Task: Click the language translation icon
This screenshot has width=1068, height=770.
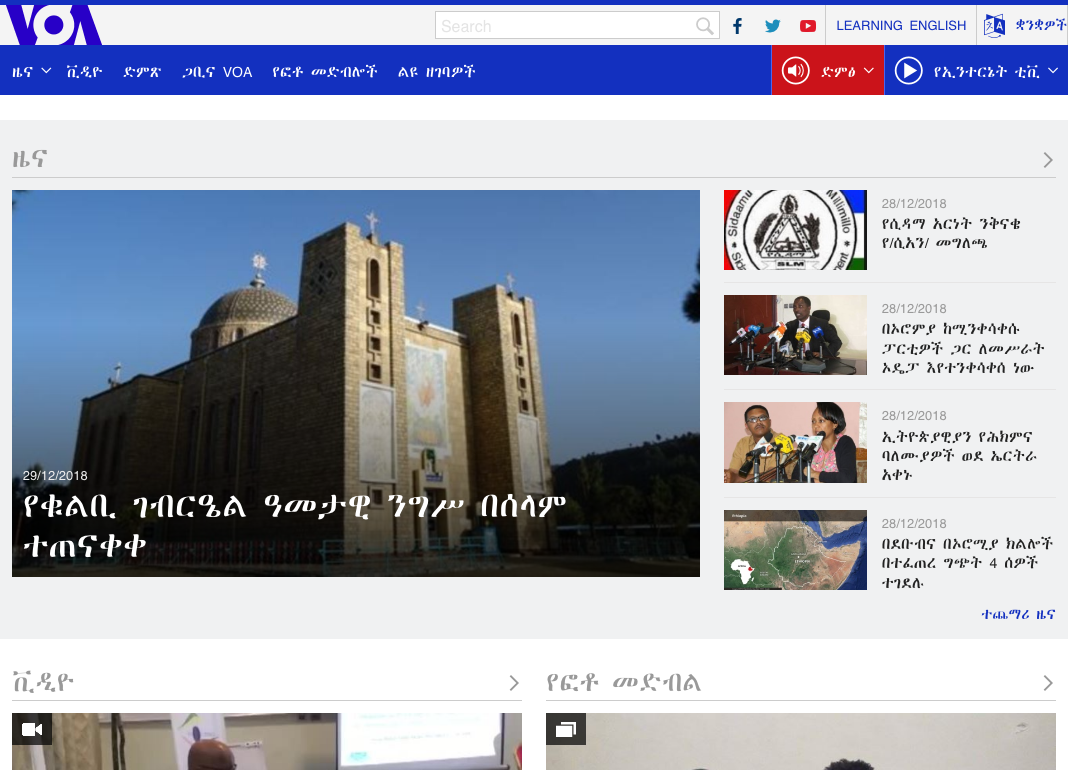Action: 994,26
